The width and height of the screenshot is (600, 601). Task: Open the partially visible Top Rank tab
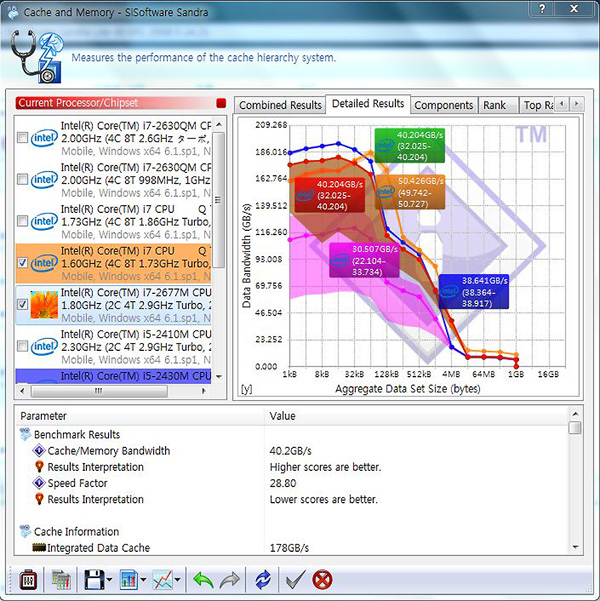(537, 105)
